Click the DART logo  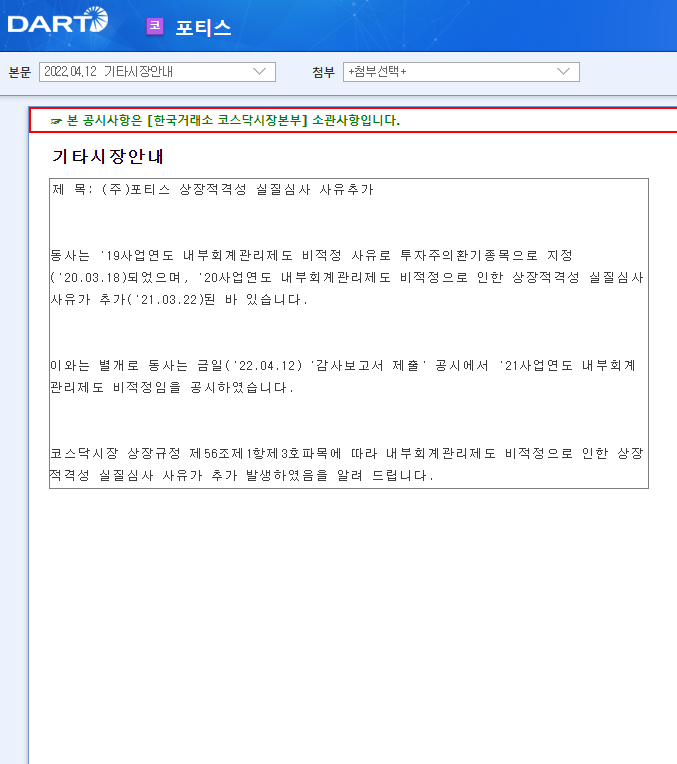58,20
